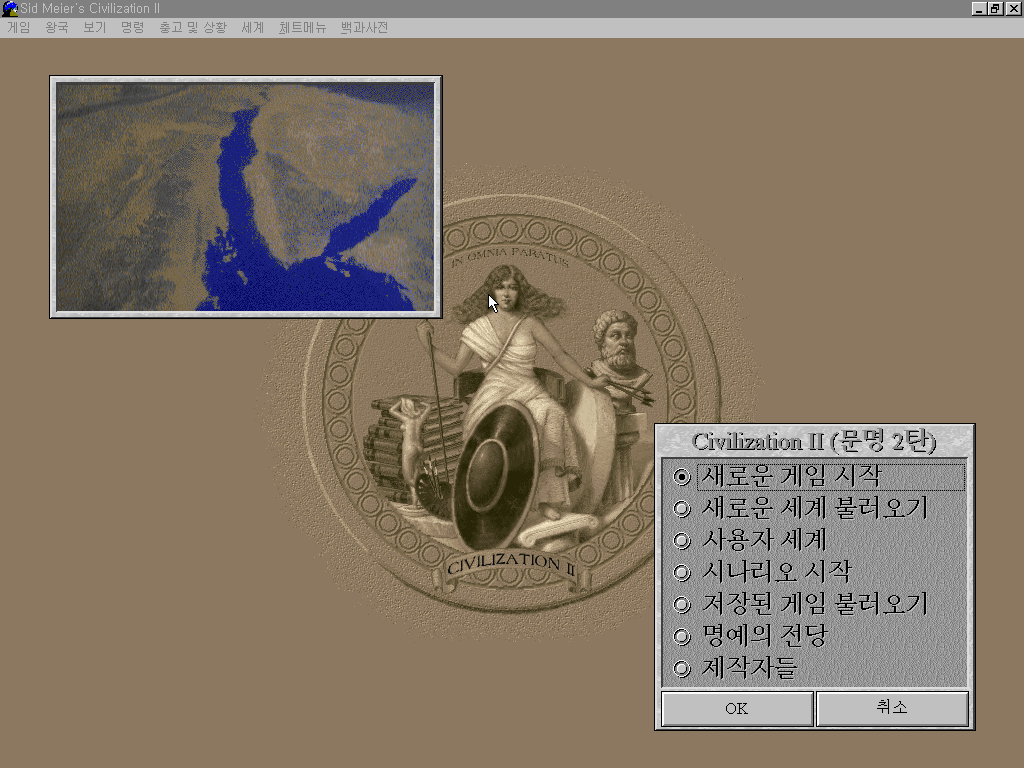Click the Civilization II (문명 2탄) dialog title
Viewport: 1024px width, 768px height.
click(814, 442)
